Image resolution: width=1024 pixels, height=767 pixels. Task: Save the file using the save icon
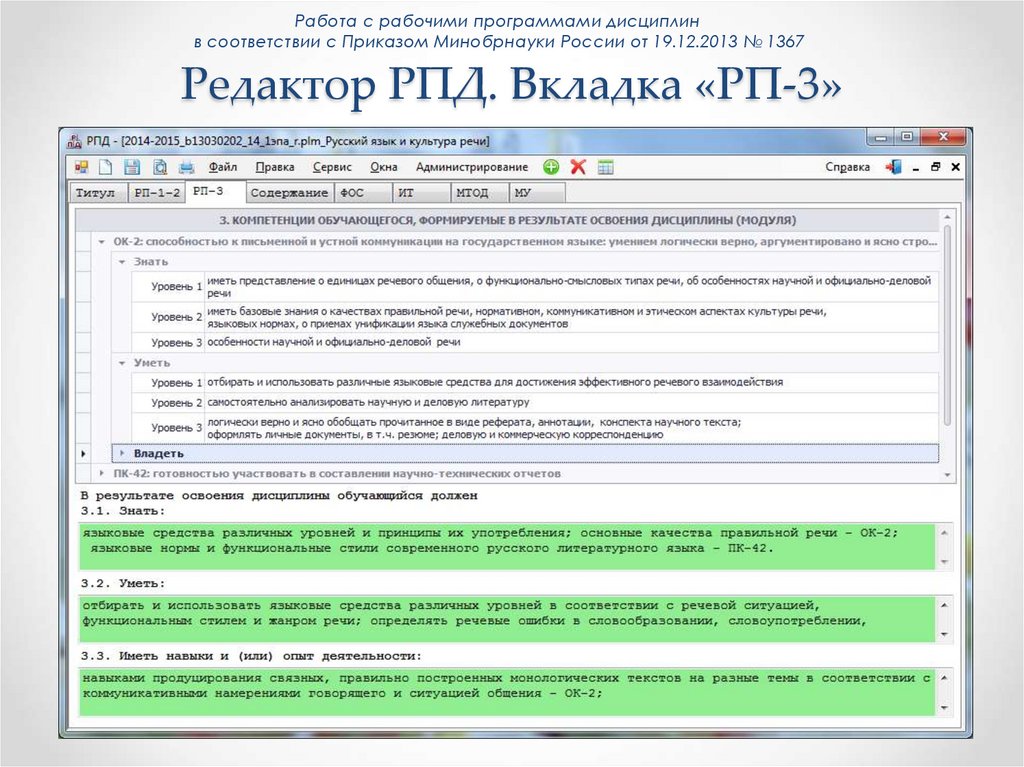point(131,166)
